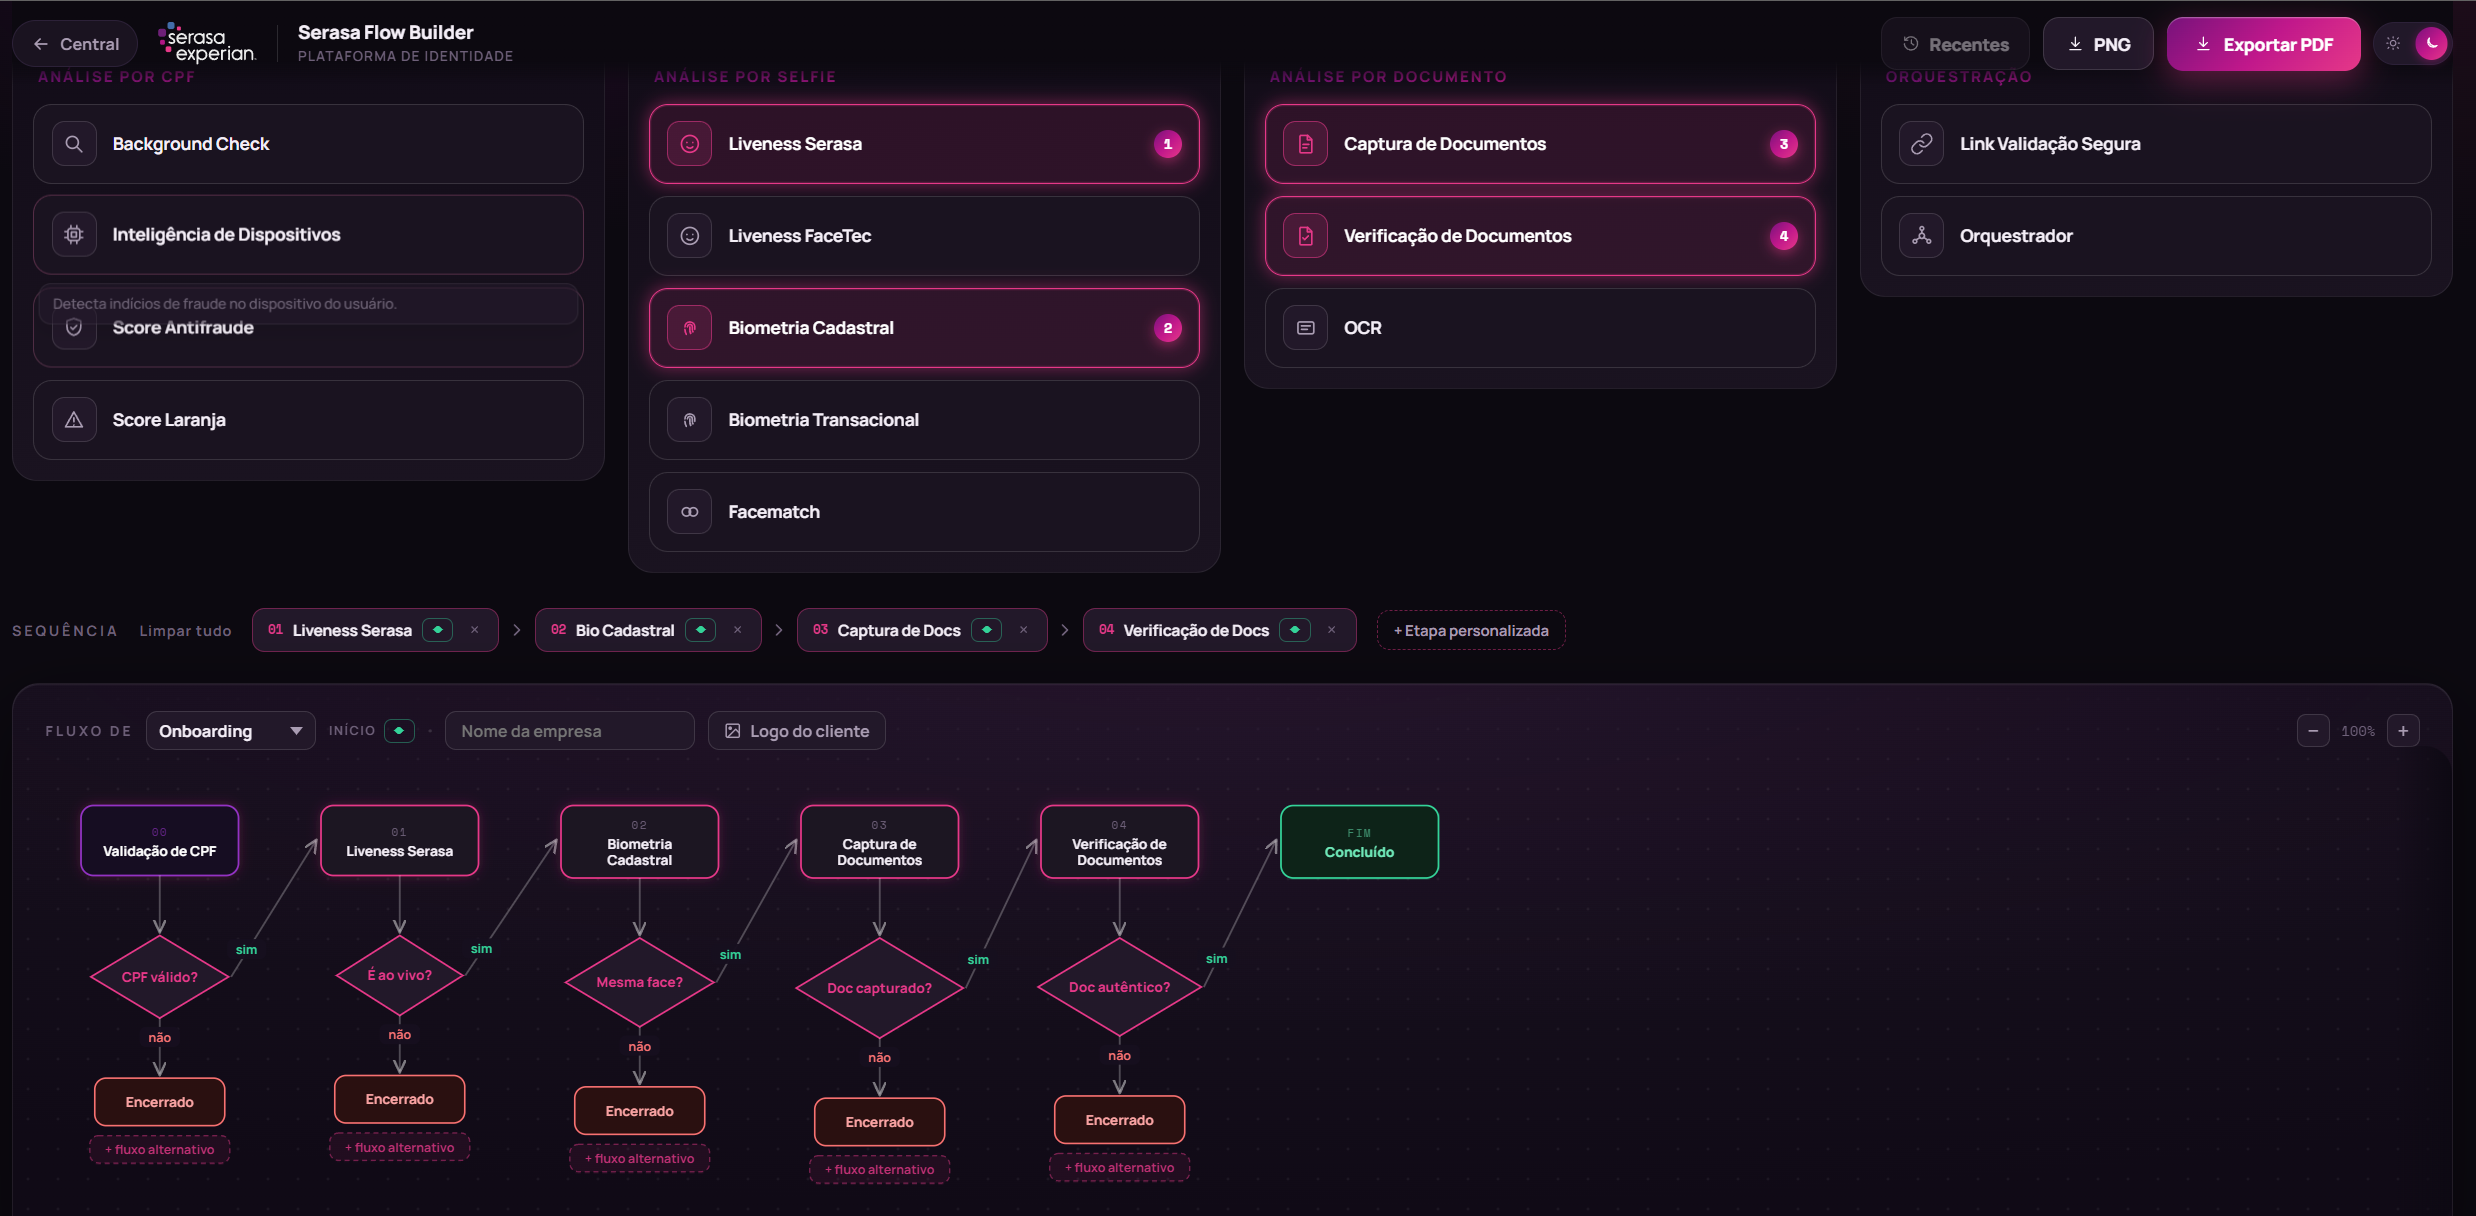Add fluxo alternativo under CPF válido
Image resolution: width=2476 pixels, height=1216 pixels.
[x=160, y=1150]
